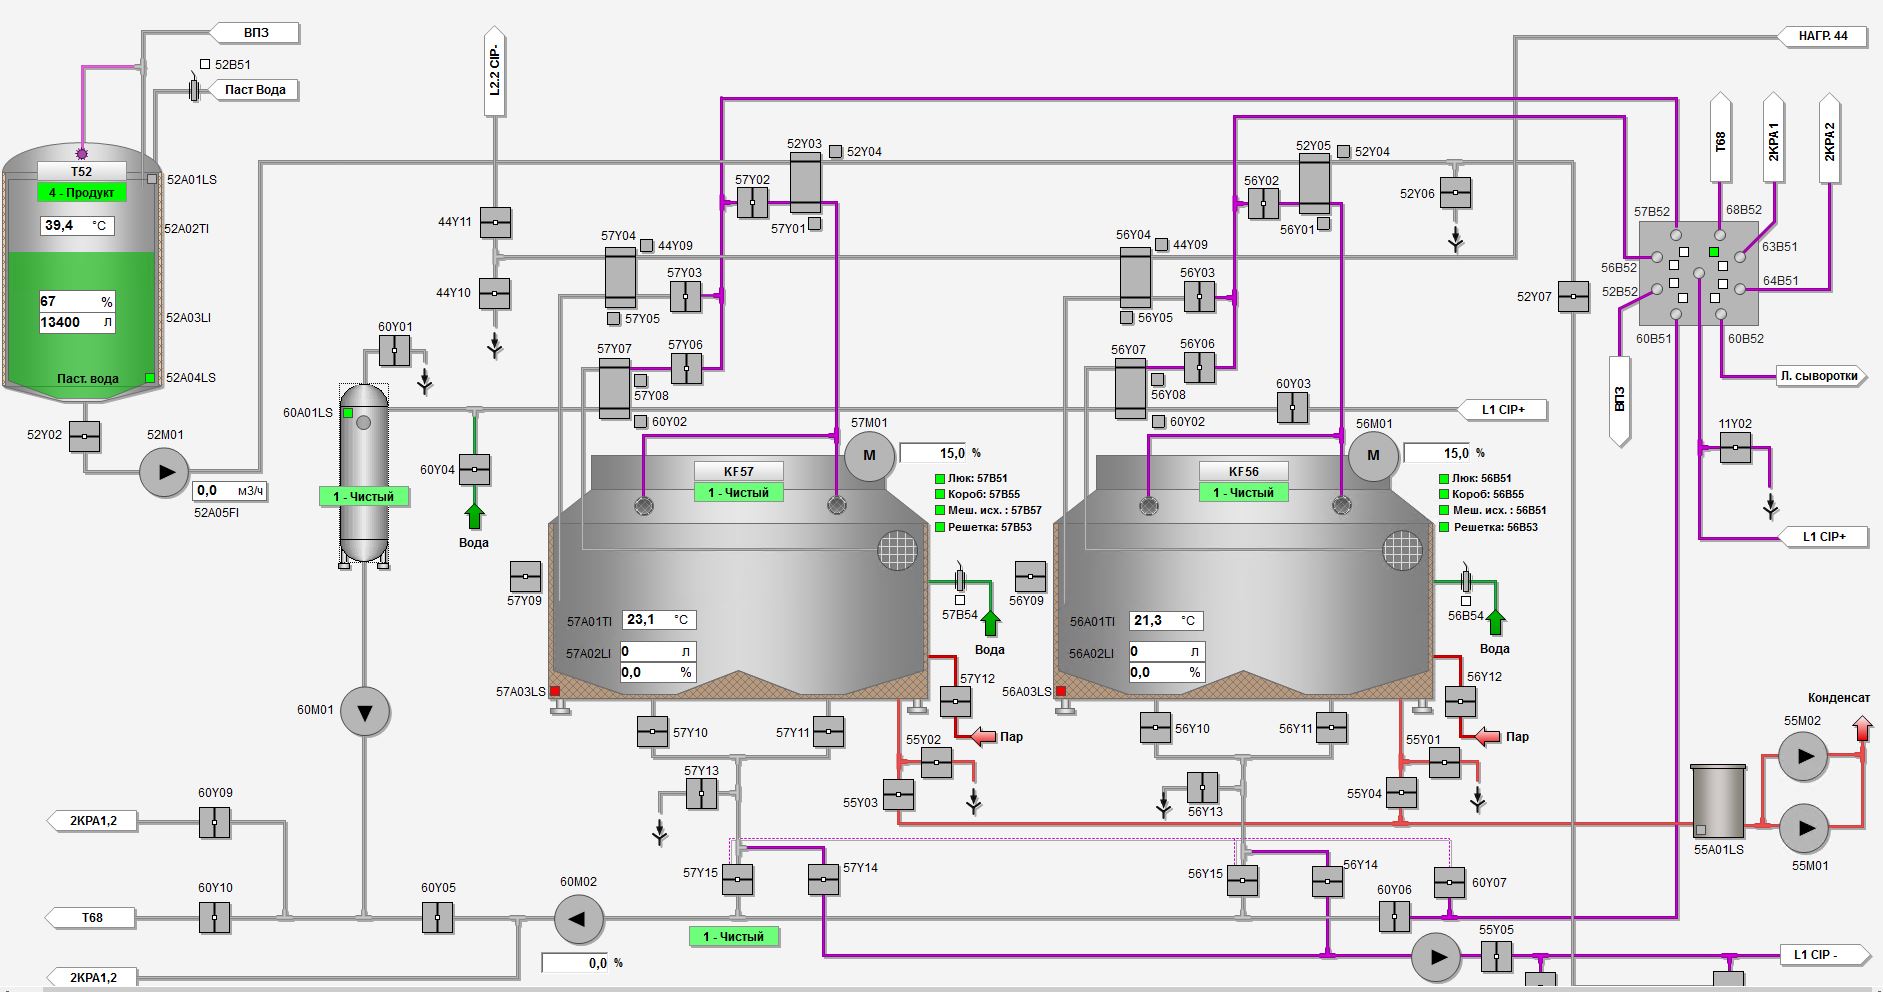Click the 1 - Чистый status button on KF56

coord(1243,492)
